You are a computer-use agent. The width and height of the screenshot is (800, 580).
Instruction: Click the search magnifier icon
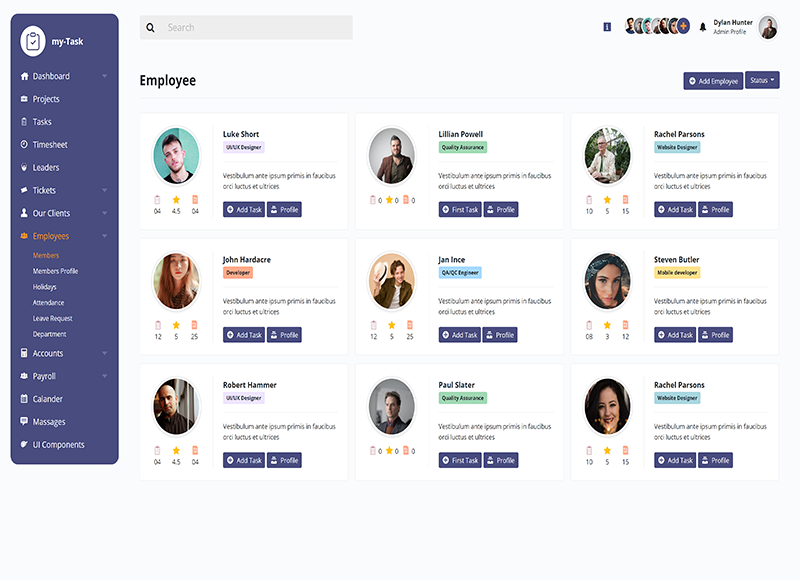coord(151,28)
